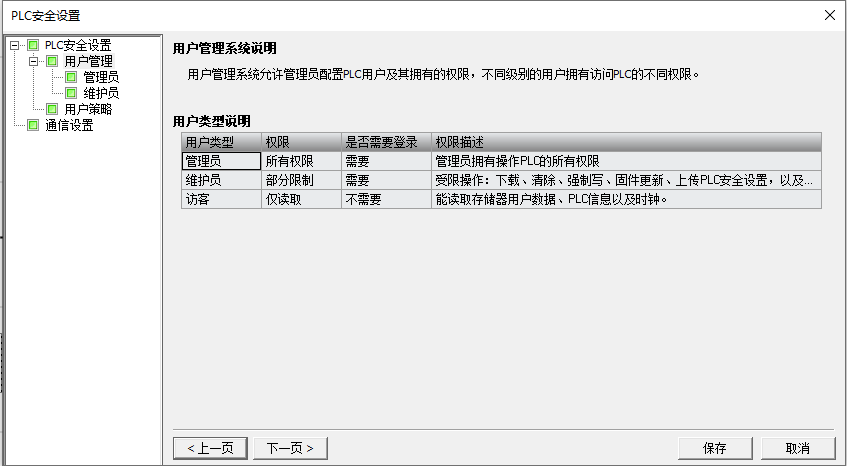Go to previous page with 上一页
The image size is (847, 466).
coord(210,448)
